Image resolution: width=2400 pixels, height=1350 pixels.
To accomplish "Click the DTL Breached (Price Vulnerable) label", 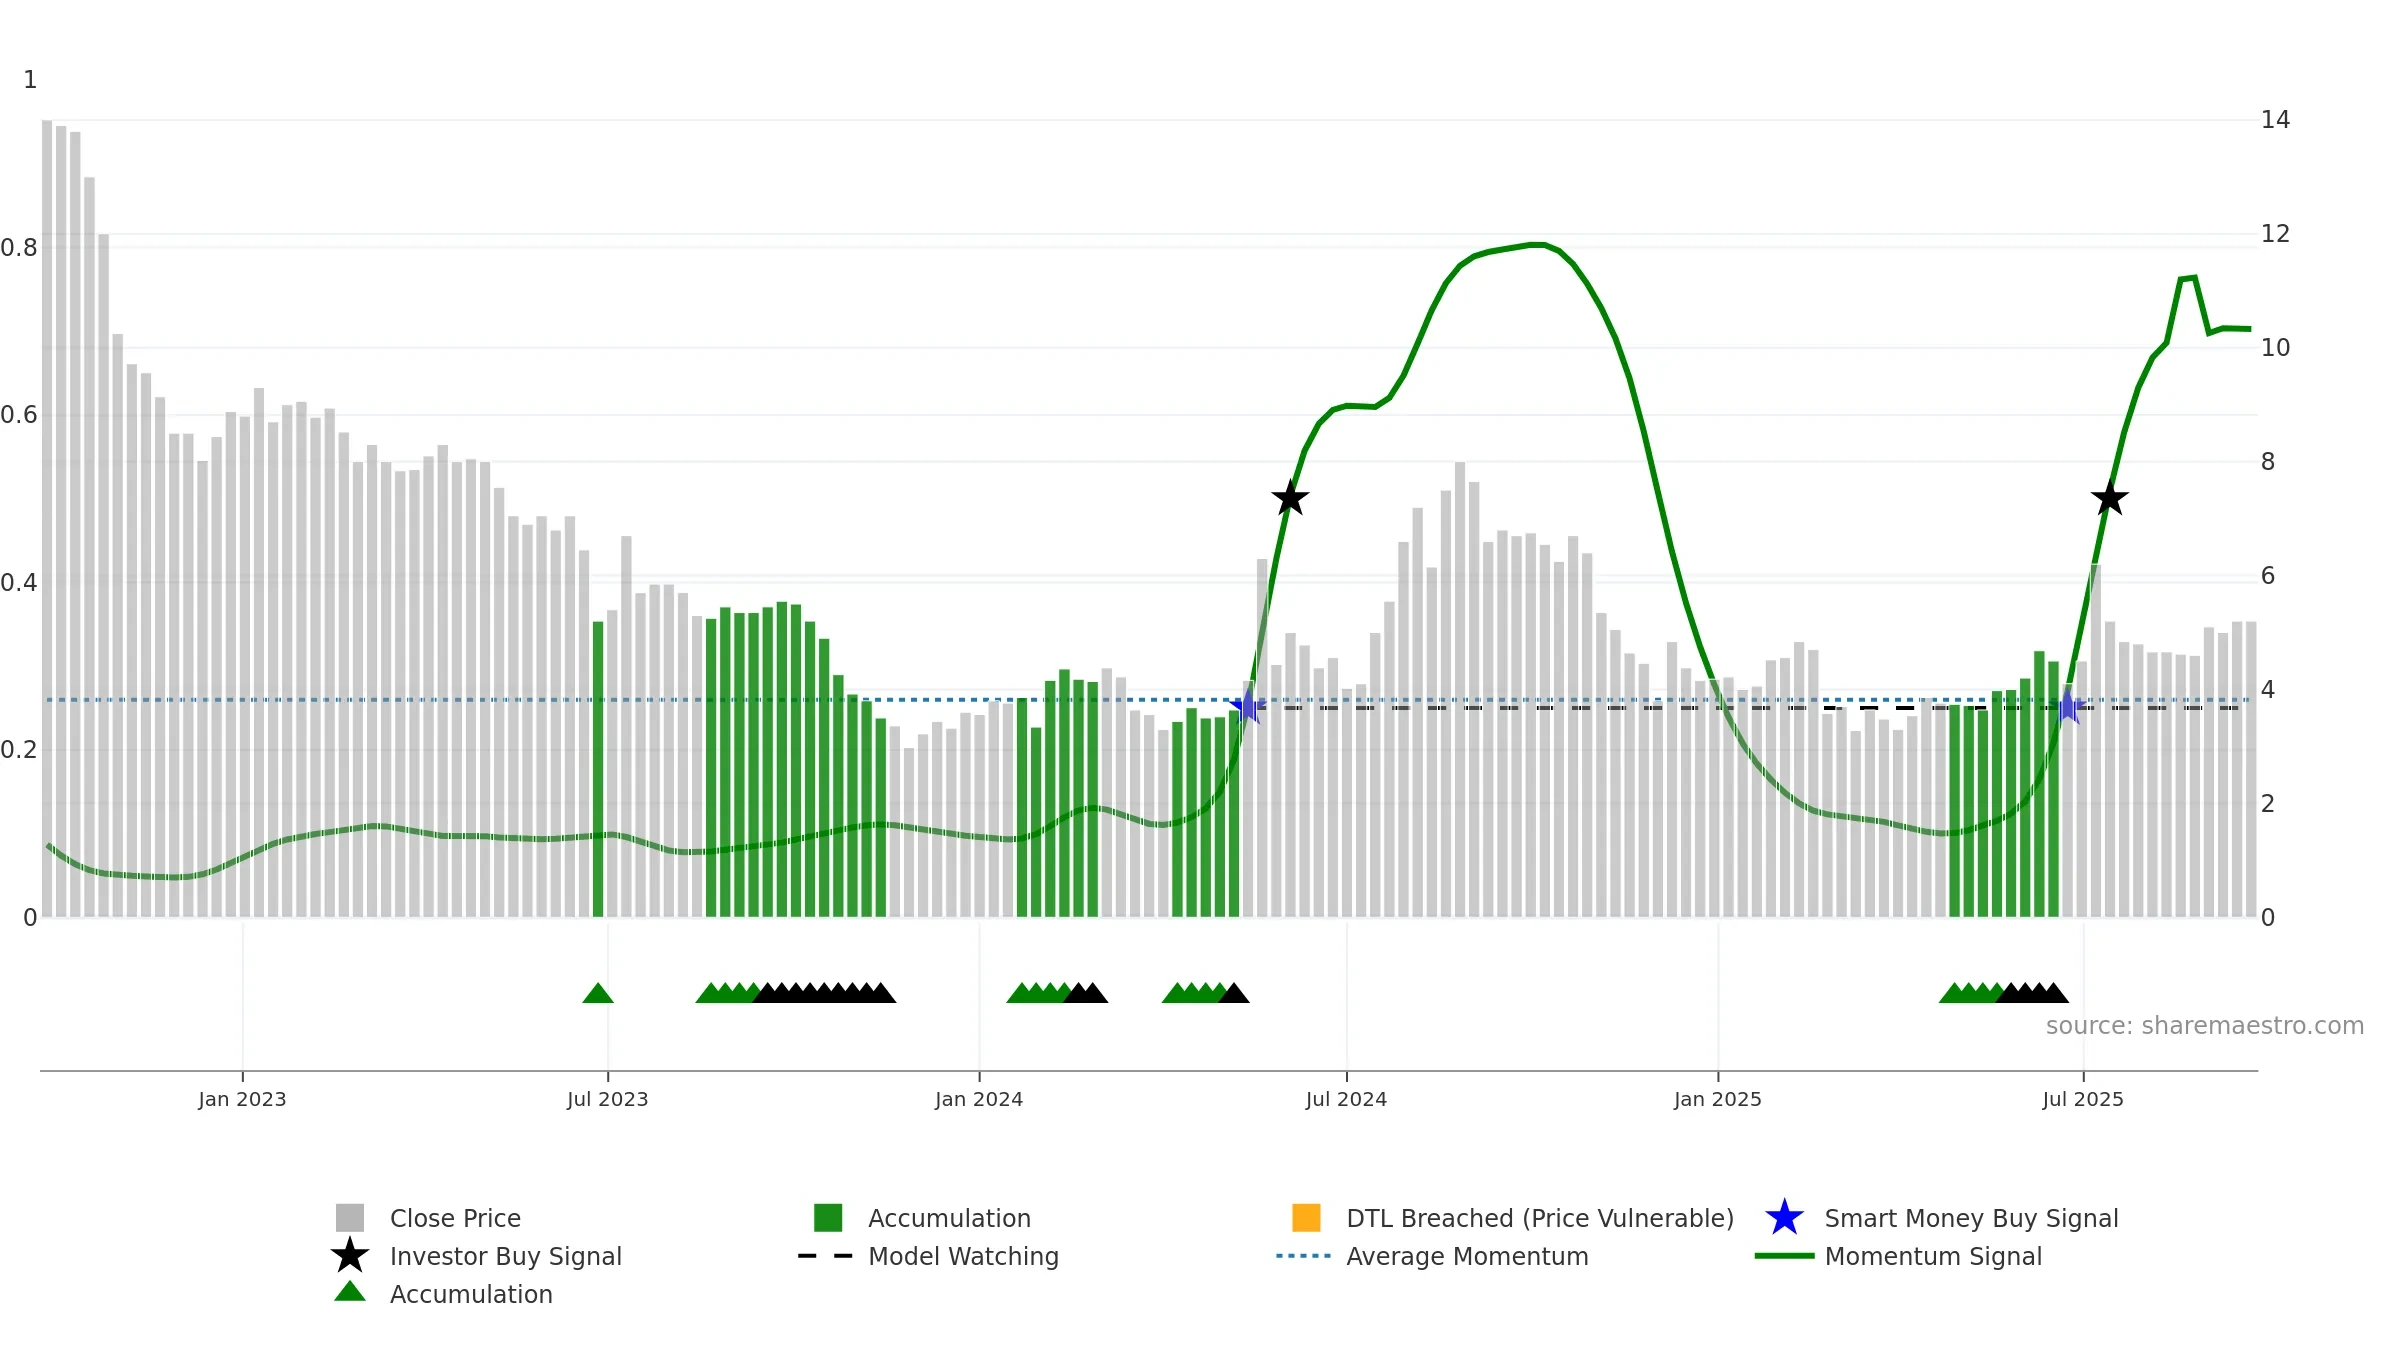I will coord(1540,1218).
